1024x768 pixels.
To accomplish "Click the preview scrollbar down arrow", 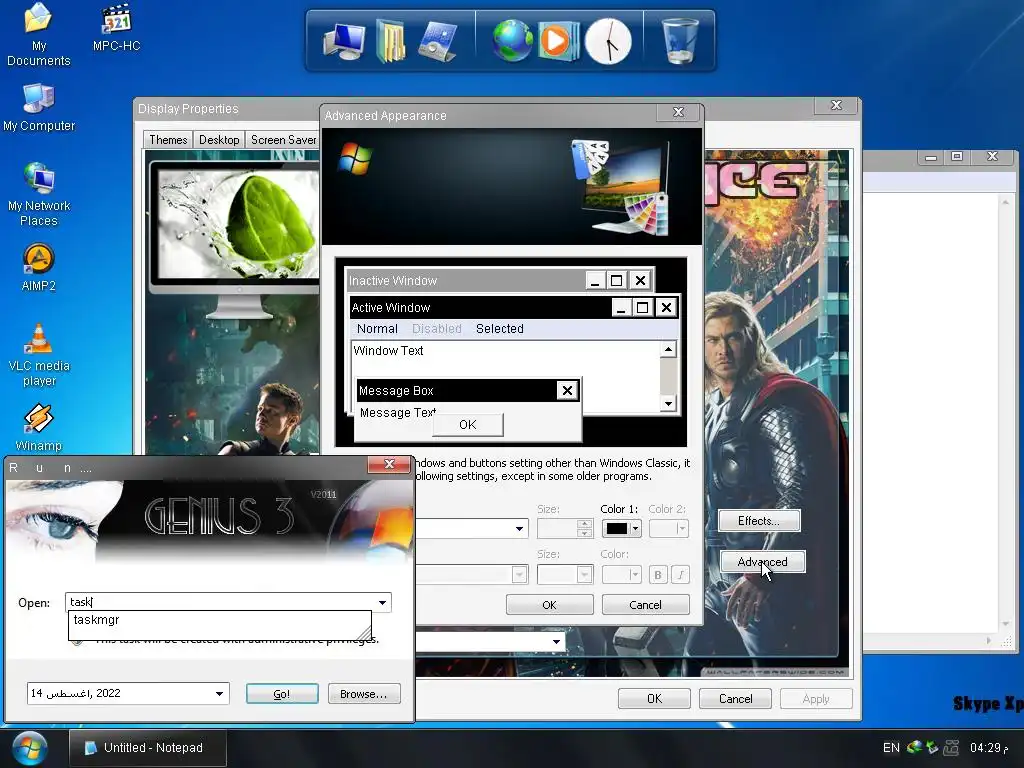I will pyautogui.click(x=668, y=403).
